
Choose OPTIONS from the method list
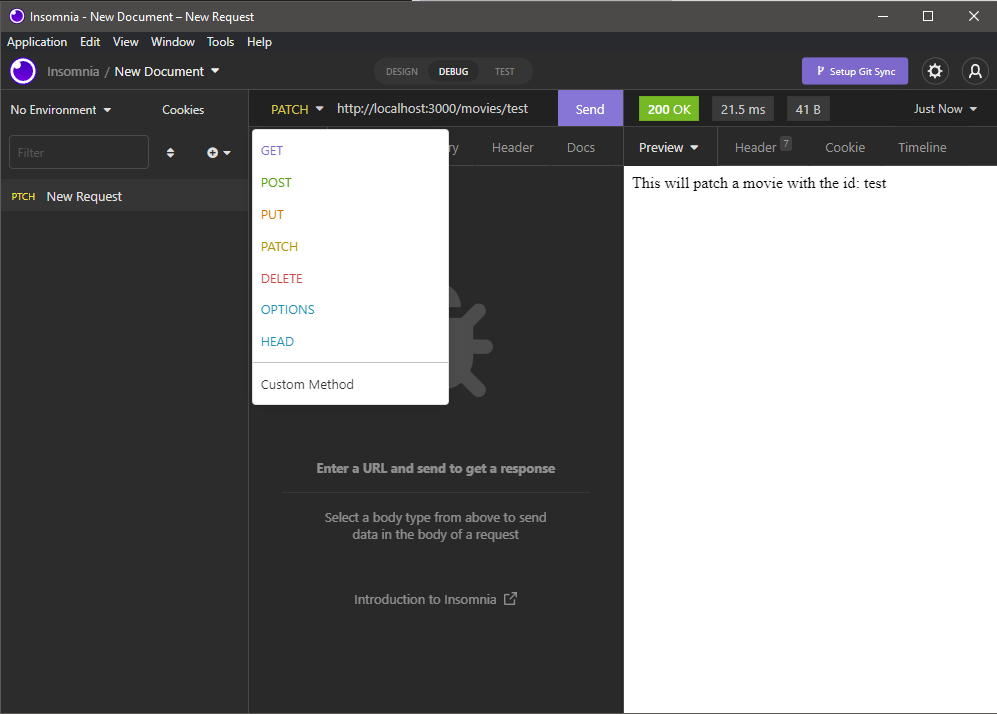350,310
